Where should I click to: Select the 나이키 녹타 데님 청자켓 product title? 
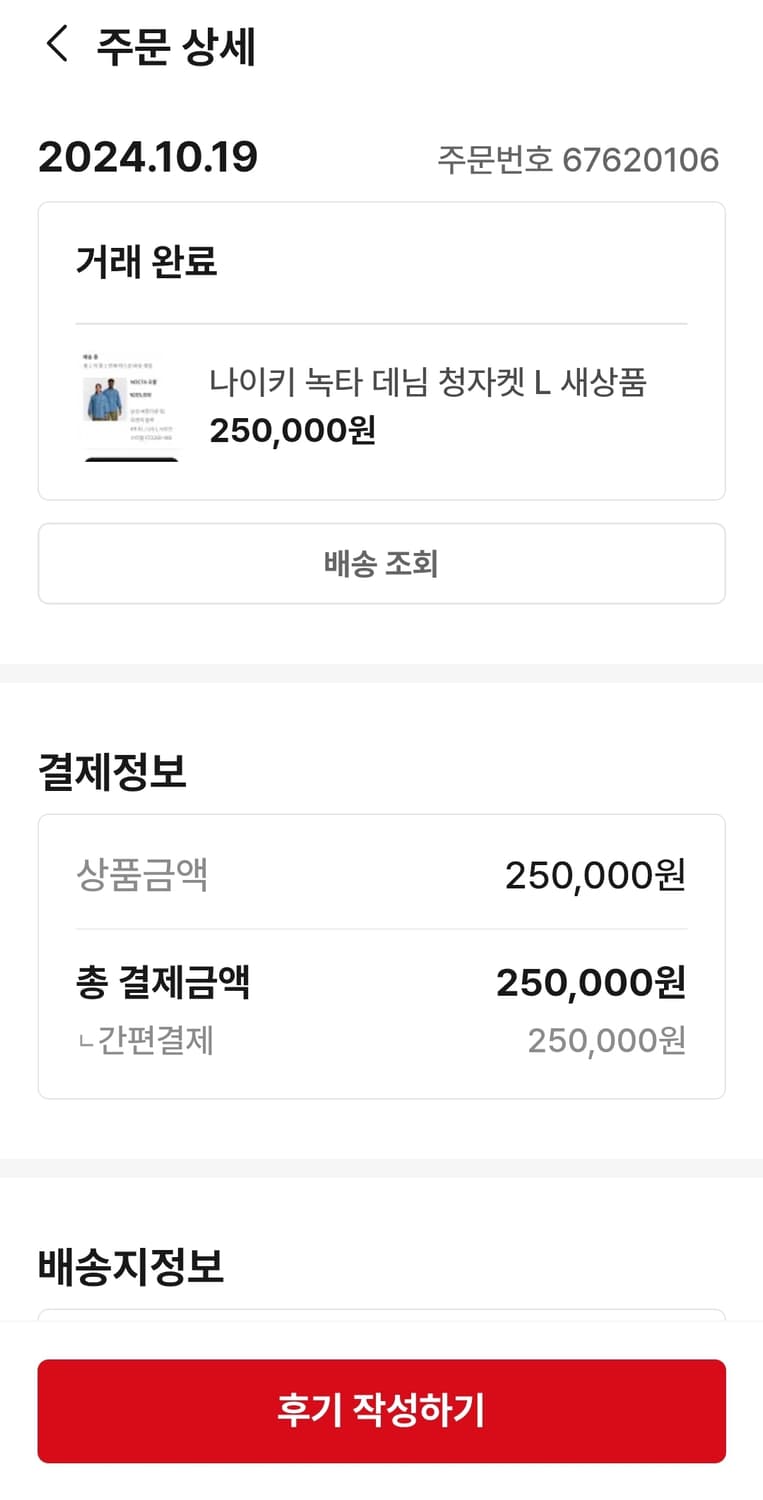point(428,382)
